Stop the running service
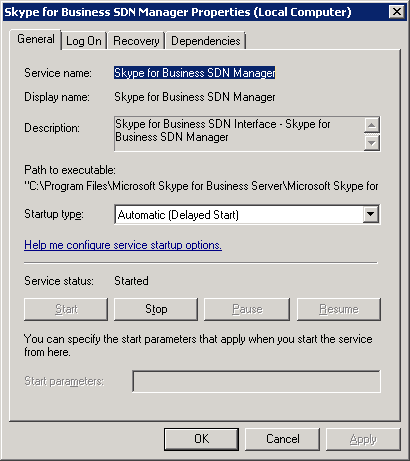This screenshot has height=461, width=410. pos(156,309)
